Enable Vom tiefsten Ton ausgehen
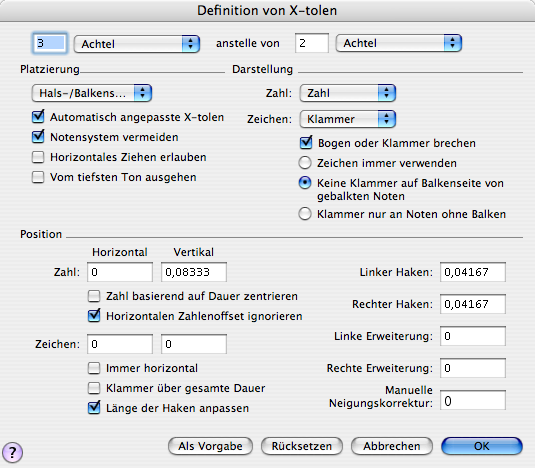 tap(38, 177)
